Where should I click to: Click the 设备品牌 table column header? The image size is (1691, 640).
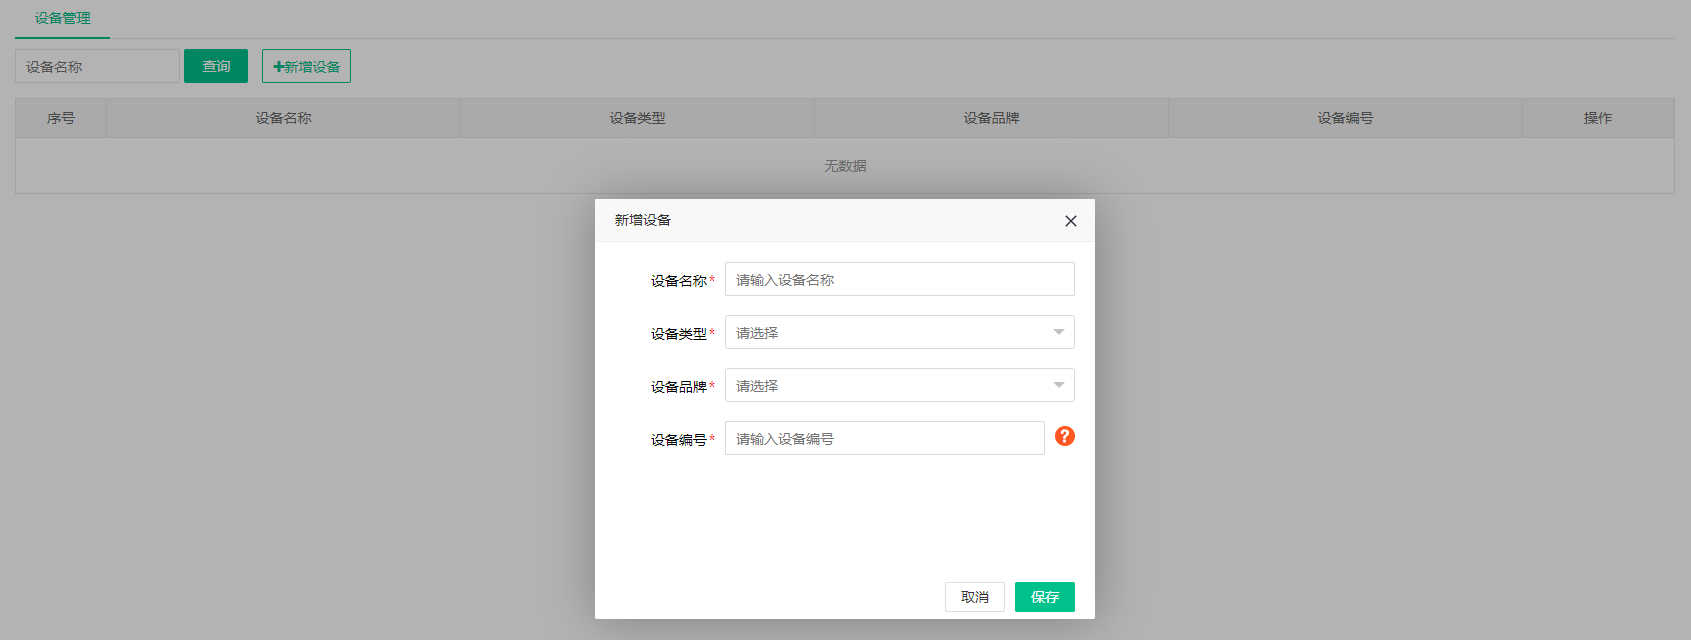[991, 118]
